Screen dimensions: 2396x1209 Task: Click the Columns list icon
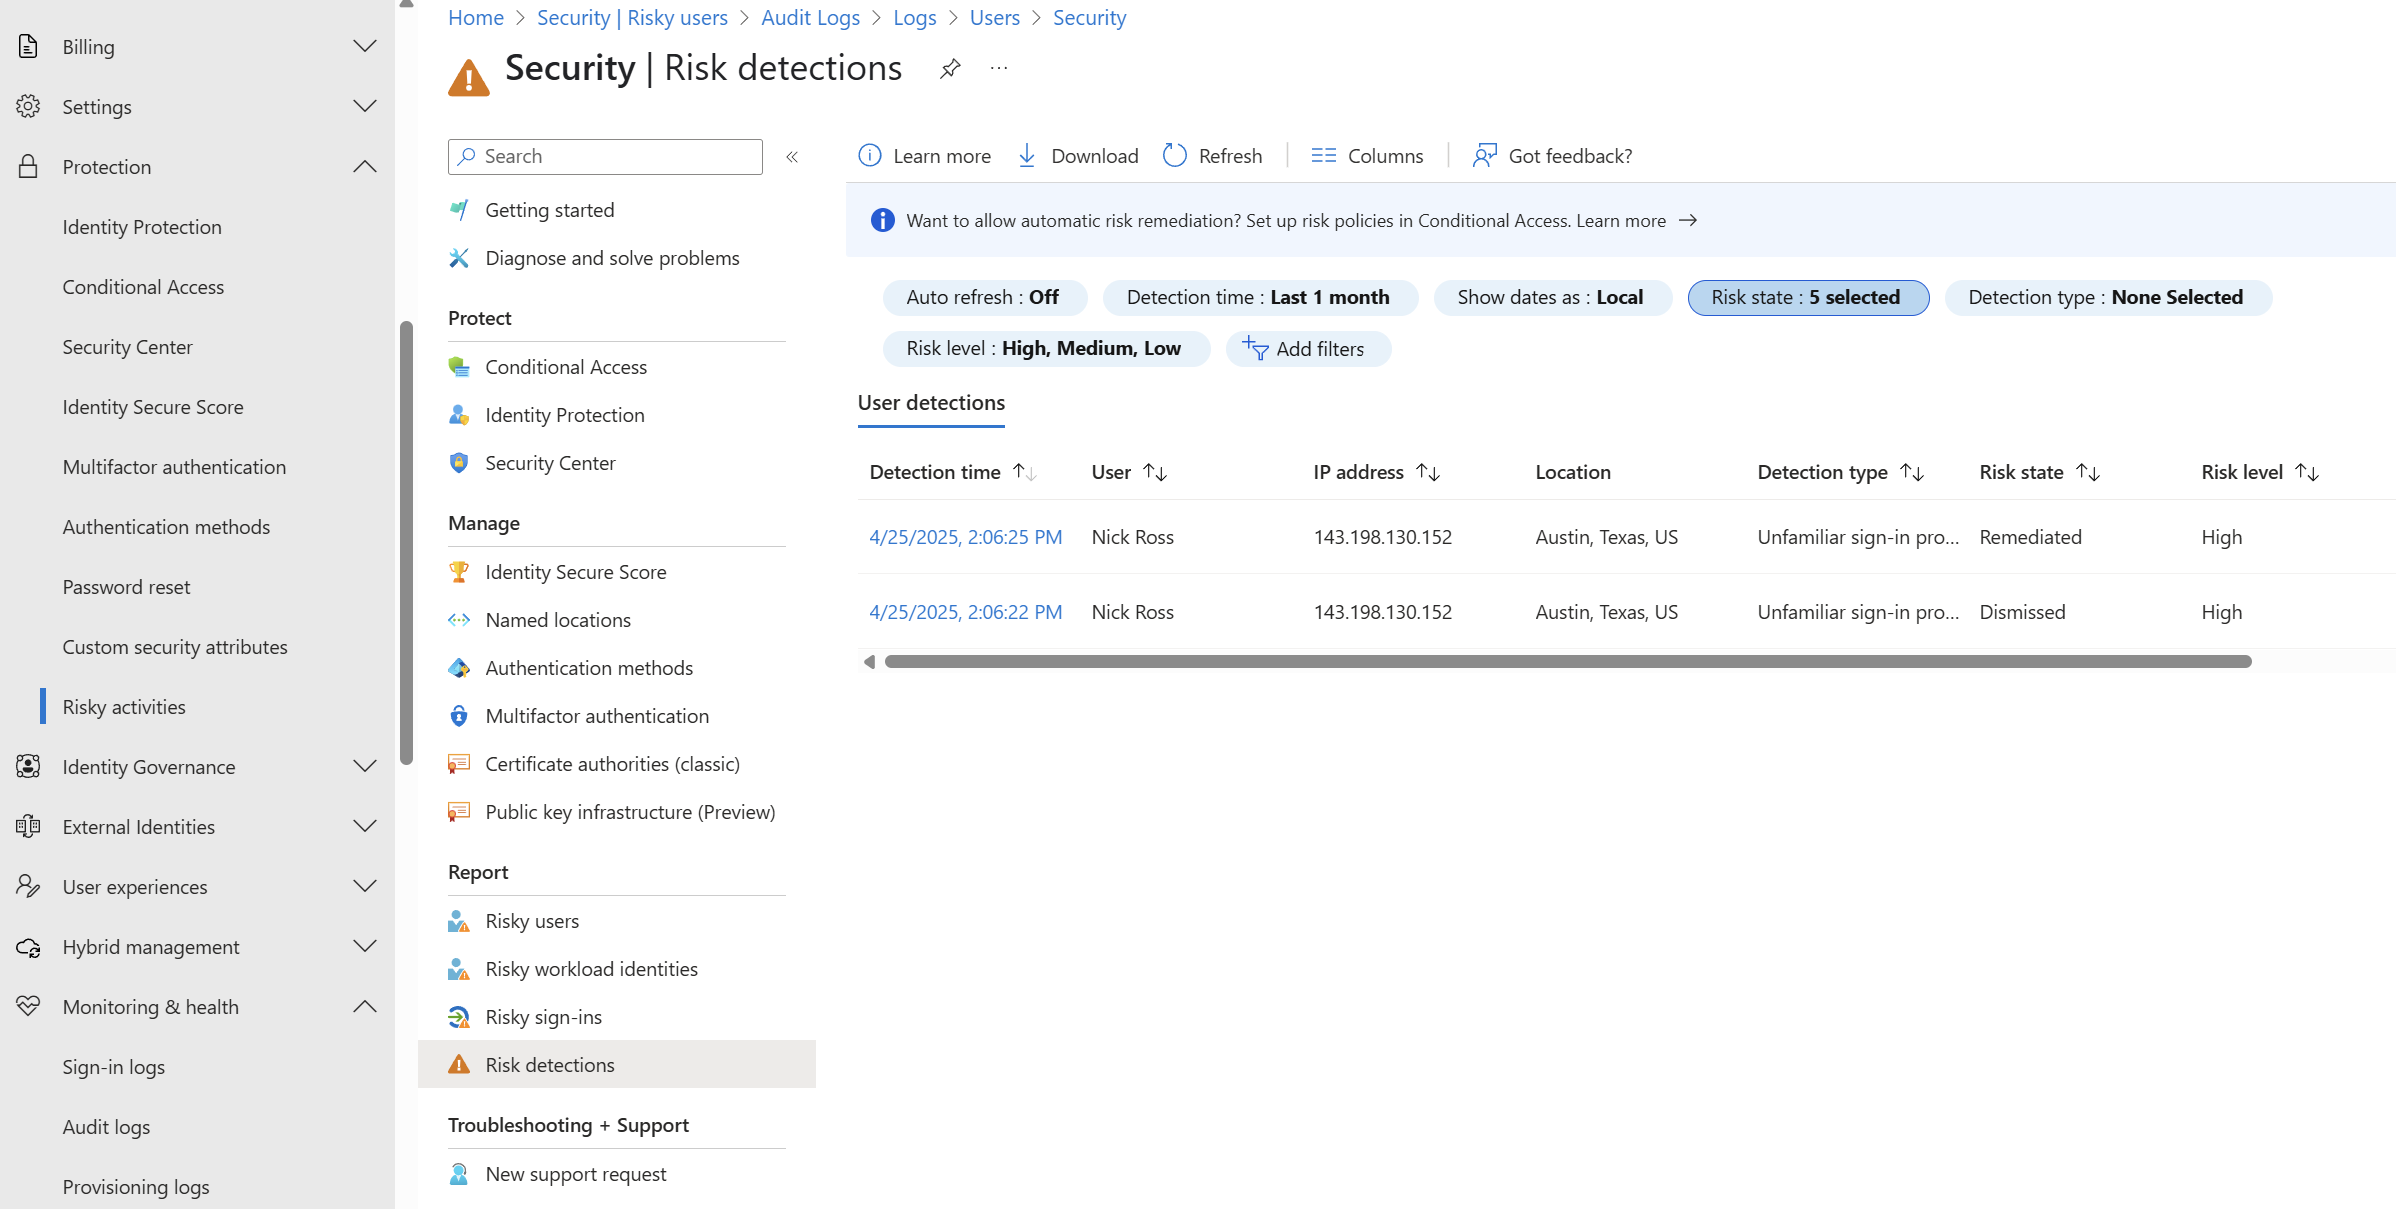1324,156
